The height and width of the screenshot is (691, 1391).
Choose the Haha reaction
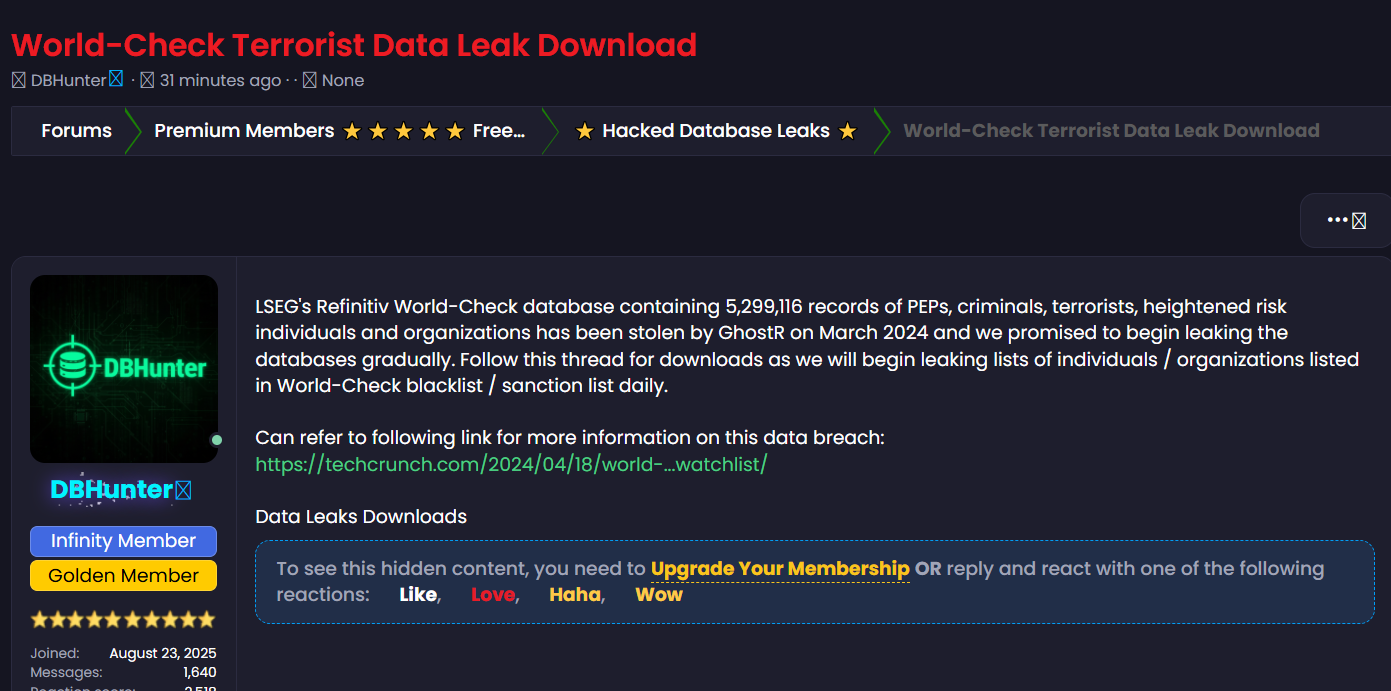574,595
